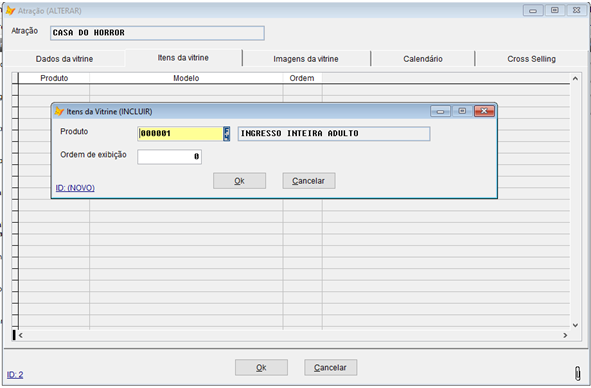This screenshot has width=591, height=388.
Task: Select the Itens da vitrine tab
Action: tap(183, 58)
